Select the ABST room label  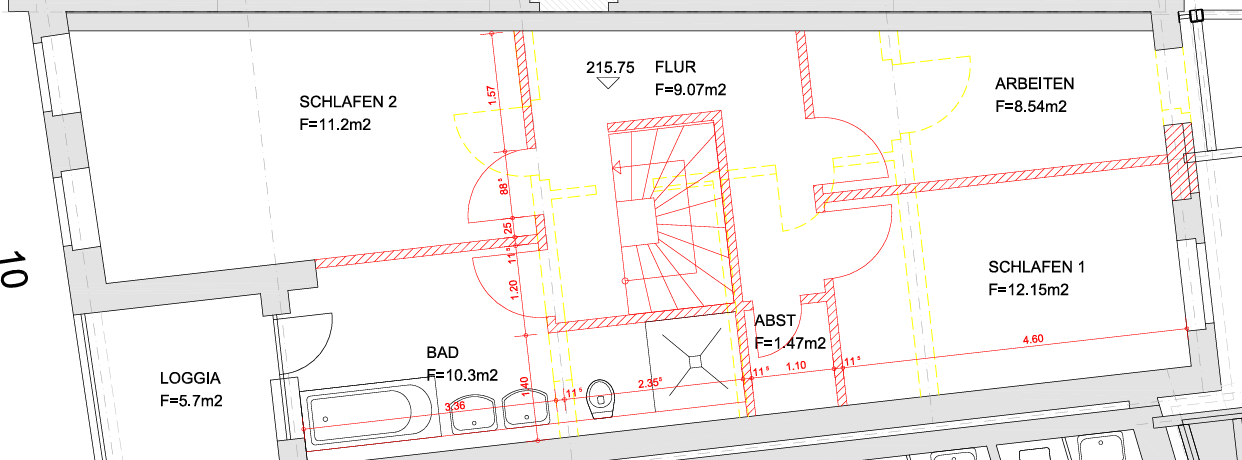point(774,322)
